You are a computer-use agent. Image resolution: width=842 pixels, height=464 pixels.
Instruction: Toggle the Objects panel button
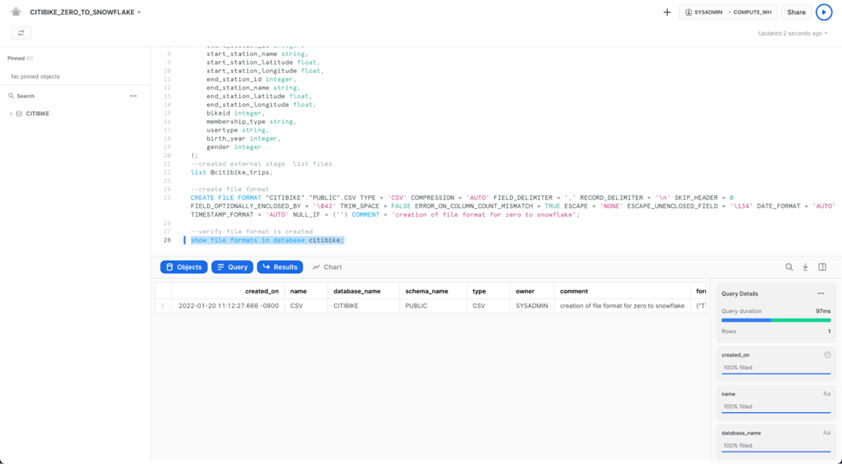pyautogui.click(x=184, y=267)
